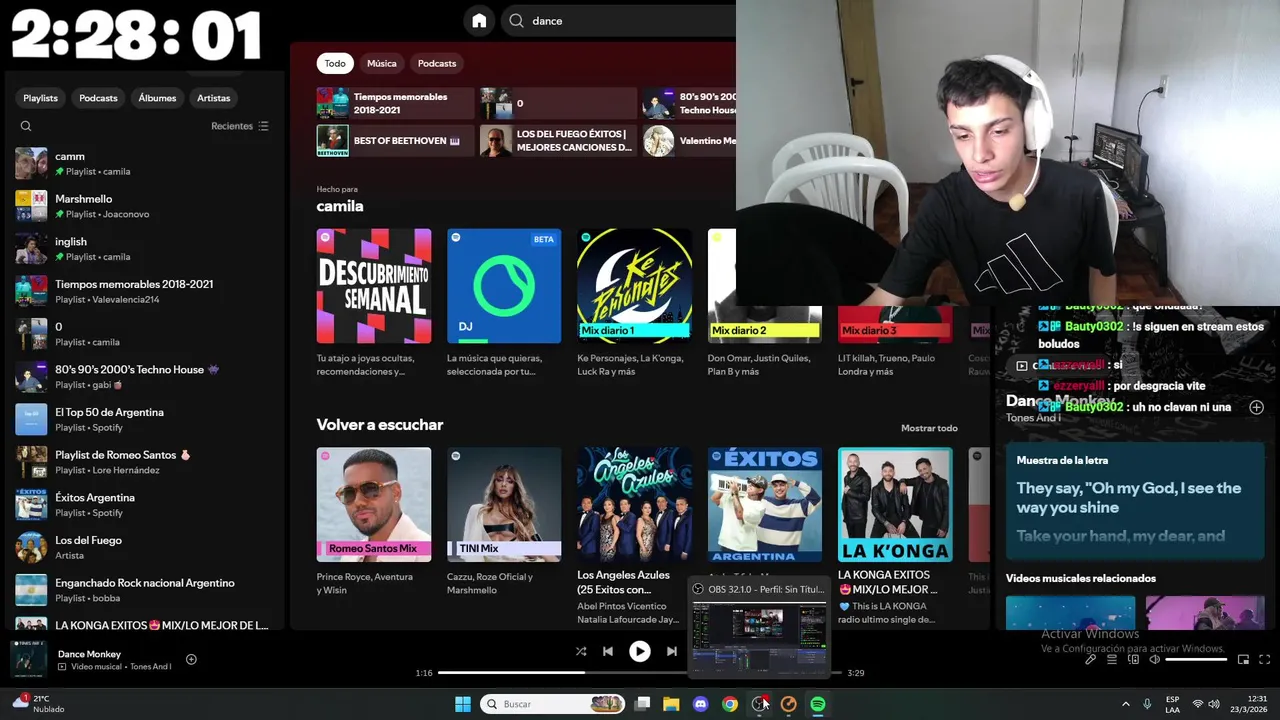This screenshot has width=1280, height=720.
Task: Click Mostrar todo link
Action: tap(929, 428)
